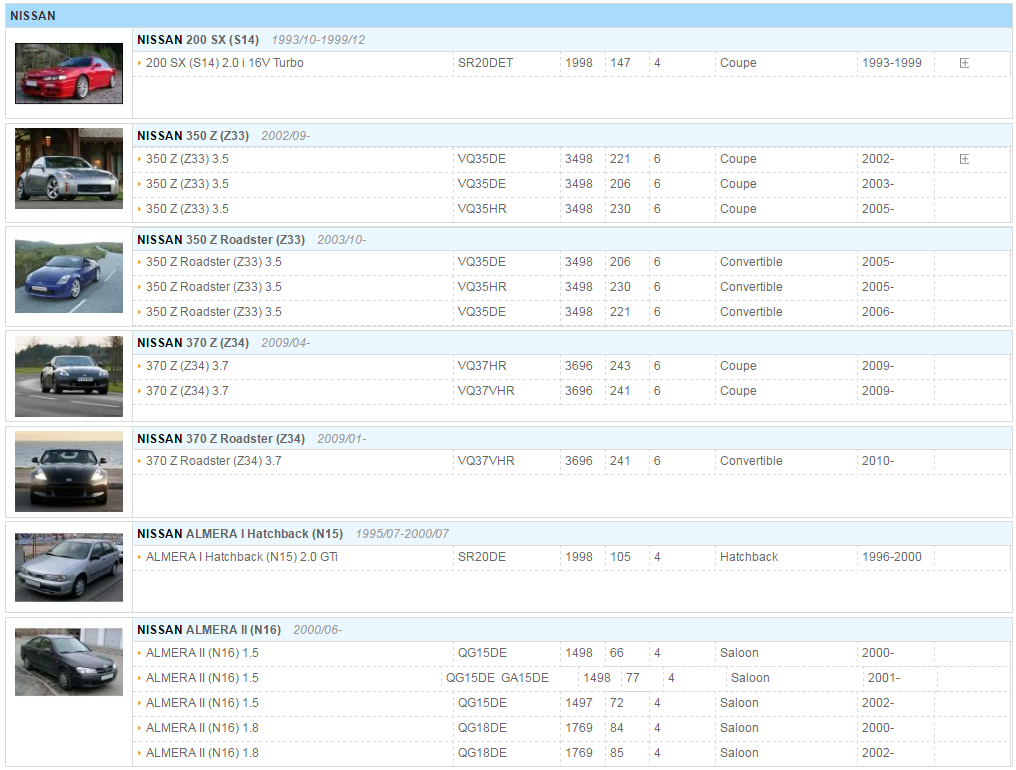This screenshot has width=1016, height=770.
Task: Select 370 Z Roadster (Z34) 3.7
Action: pyautogui.click(x=213, y=461)
